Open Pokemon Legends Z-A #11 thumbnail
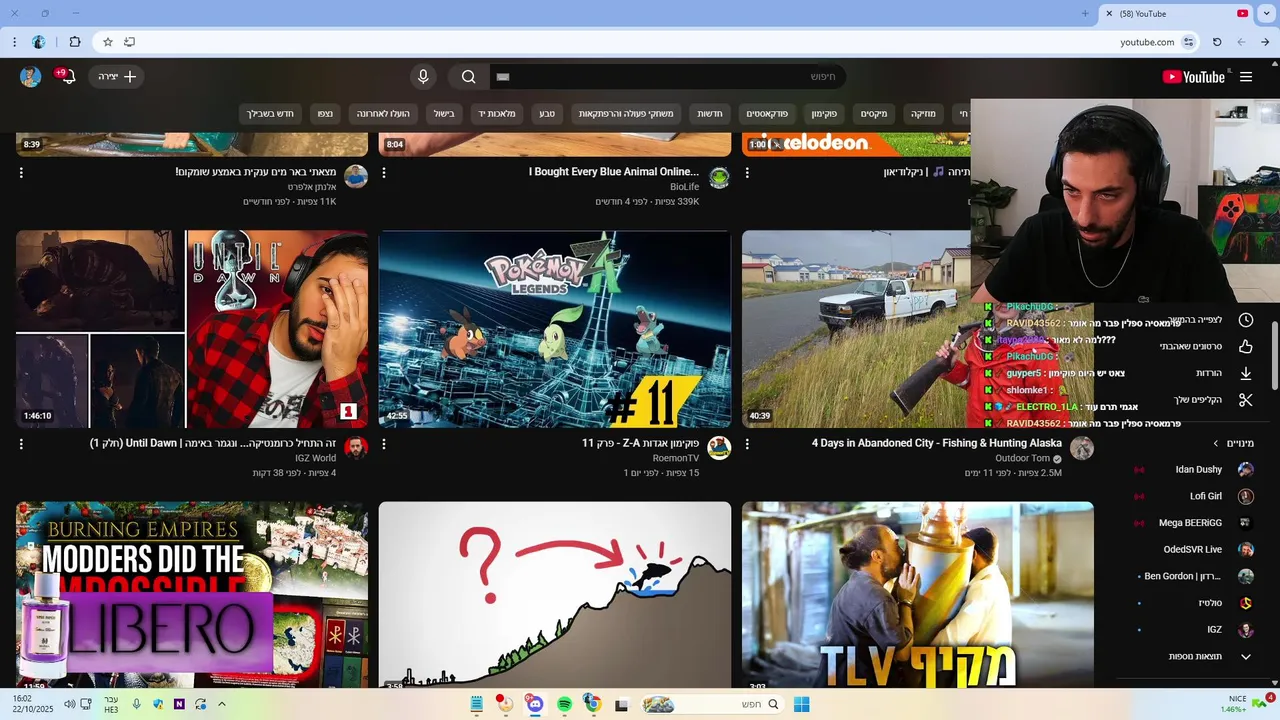The image size is (1280, 720). pyautogui.click(x=555, y=329)
